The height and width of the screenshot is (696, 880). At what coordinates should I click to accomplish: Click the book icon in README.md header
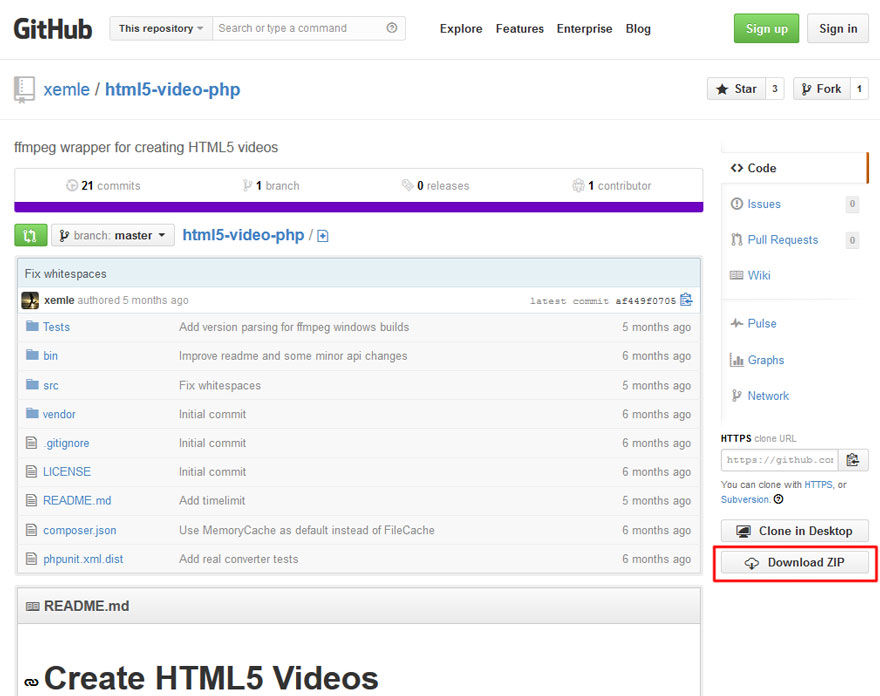click(33, 606)
